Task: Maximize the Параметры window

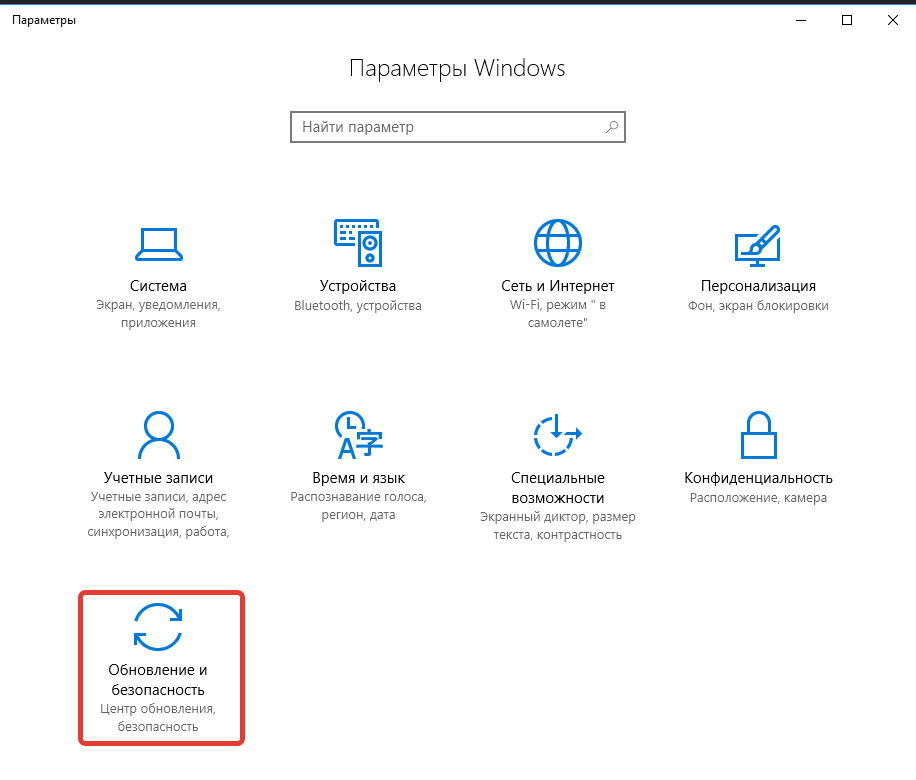Action: pyautogui.click(x=846, y=20)
